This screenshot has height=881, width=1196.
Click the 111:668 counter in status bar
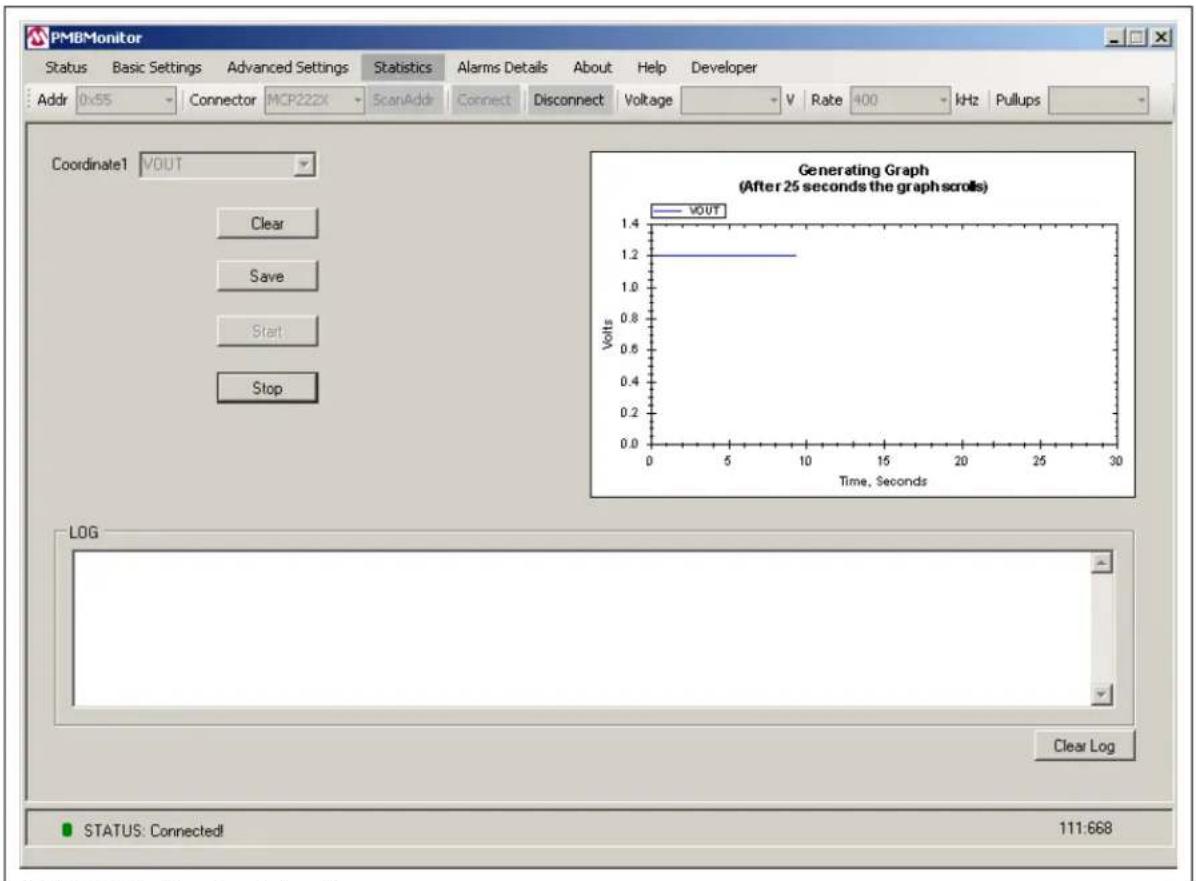pyautogui.click(x=1085, y=828)
